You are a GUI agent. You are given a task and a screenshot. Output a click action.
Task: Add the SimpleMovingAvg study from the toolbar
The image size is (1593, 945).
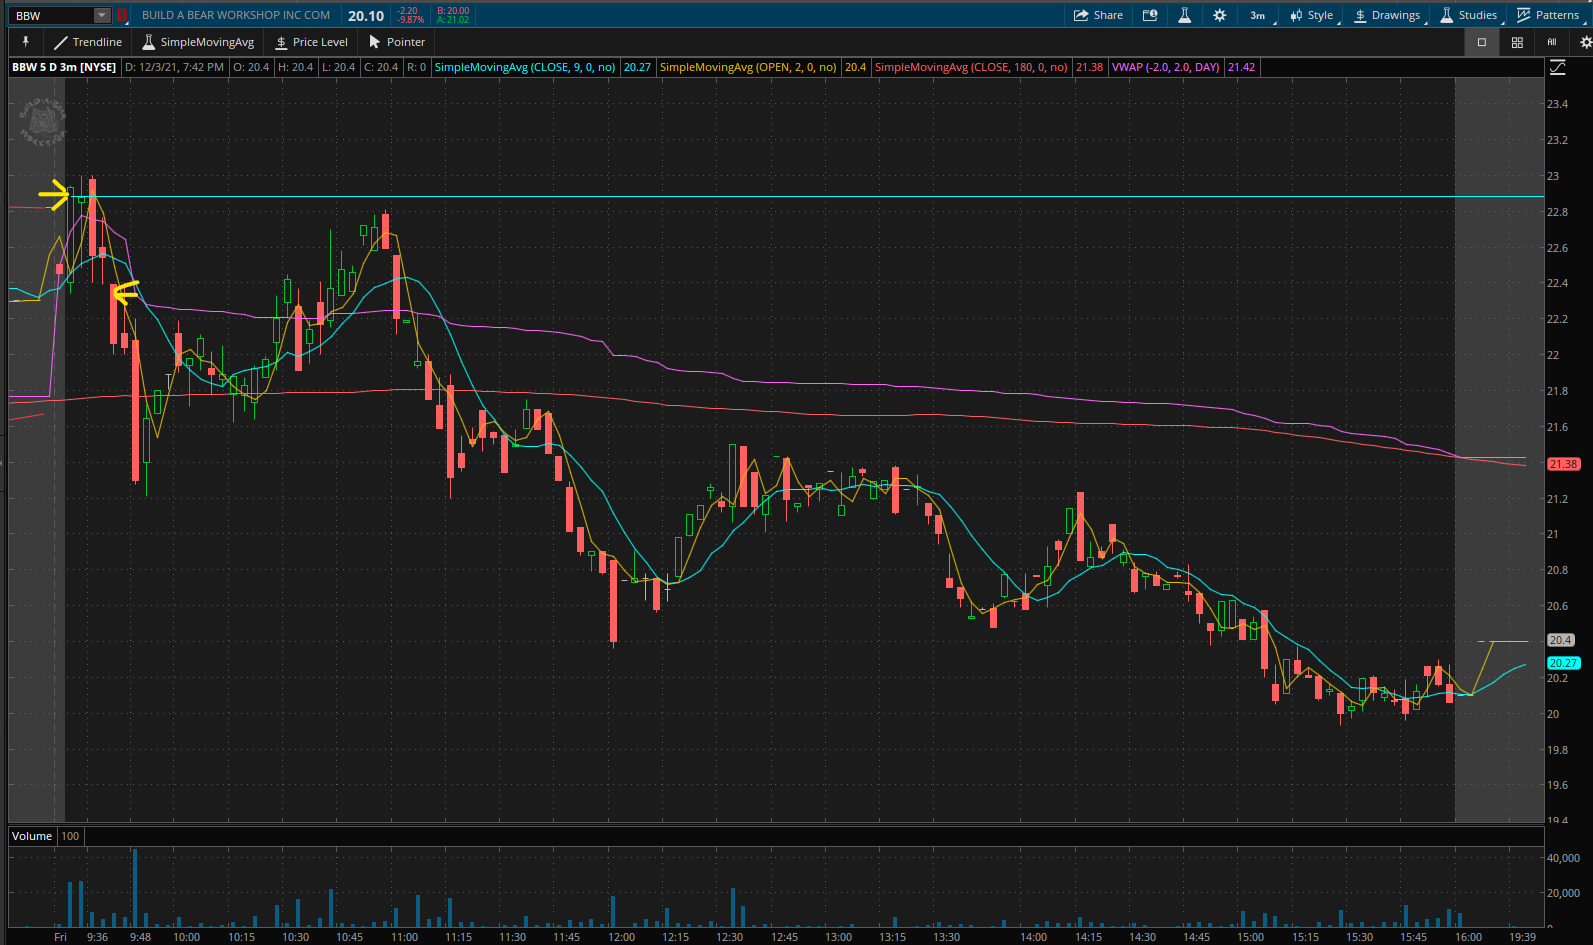coord(198,42)
